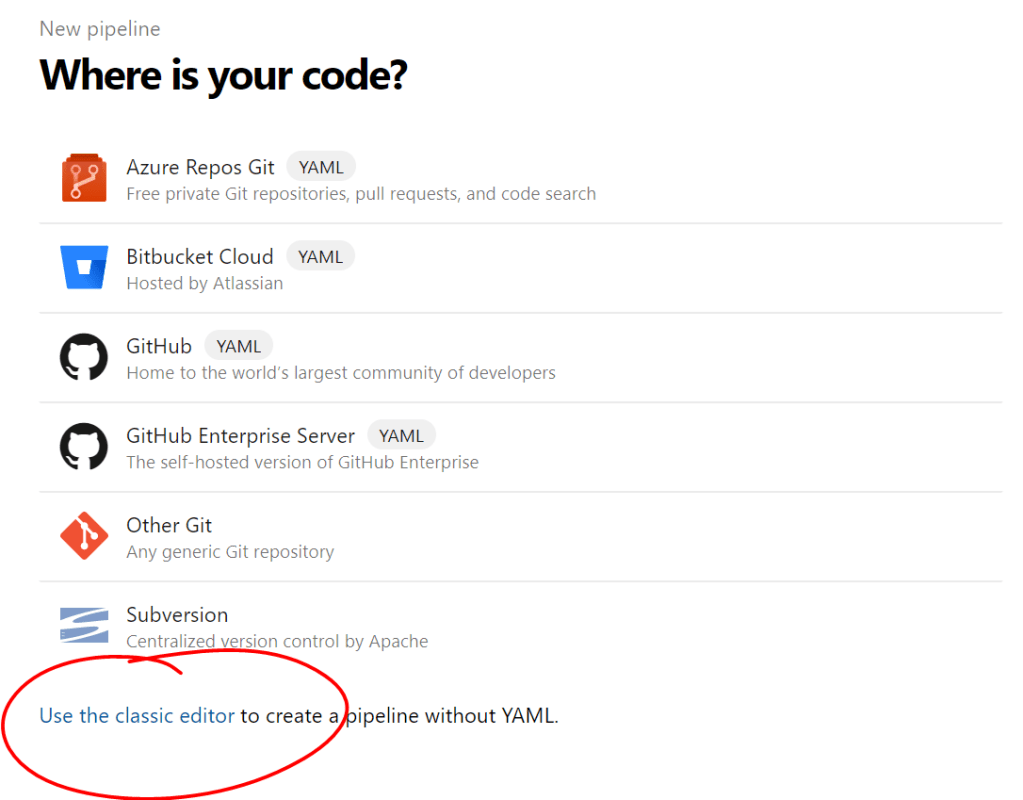Click the GitHub Enterprise Server icon

[84, 447]
